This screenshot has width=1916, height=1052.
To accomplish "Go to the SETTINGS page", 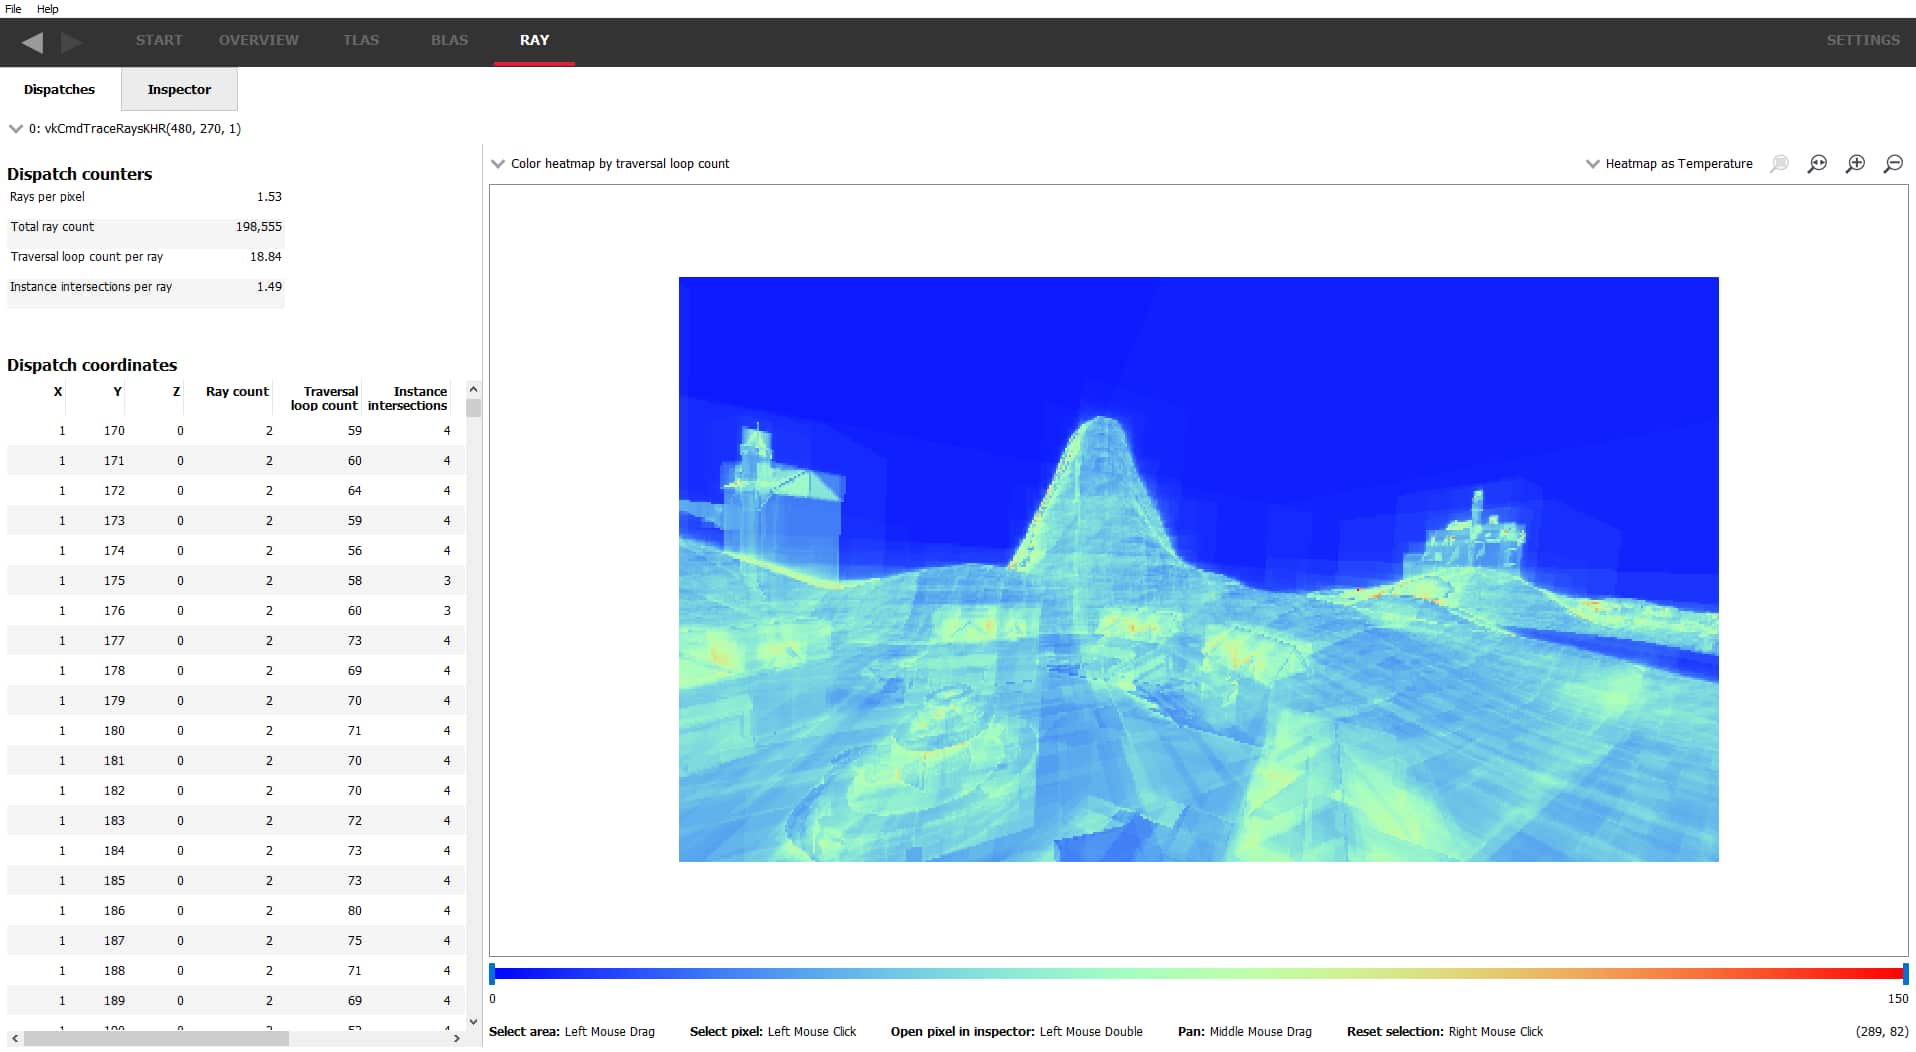I will tap(1862, 41).
